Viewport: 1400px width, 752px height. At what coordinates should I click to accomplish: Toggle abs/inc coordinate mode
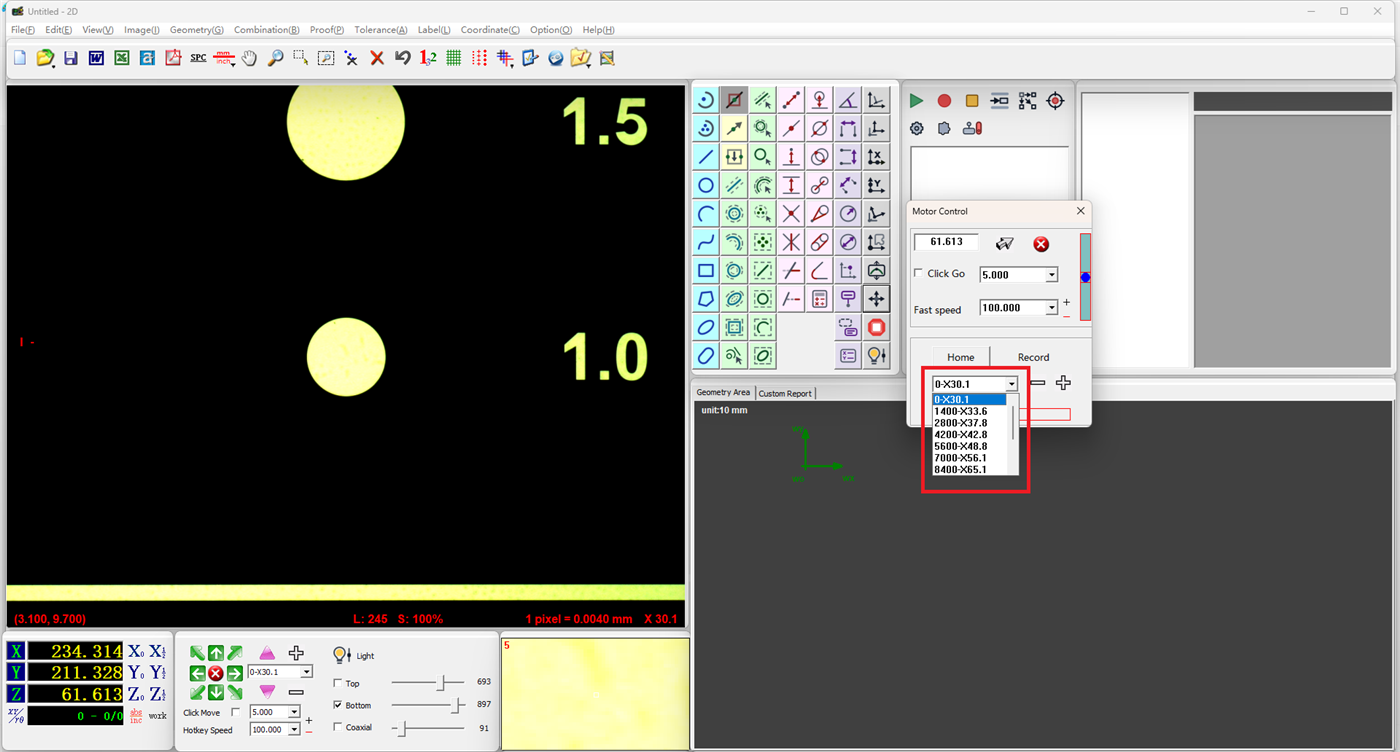pos(136,715)
